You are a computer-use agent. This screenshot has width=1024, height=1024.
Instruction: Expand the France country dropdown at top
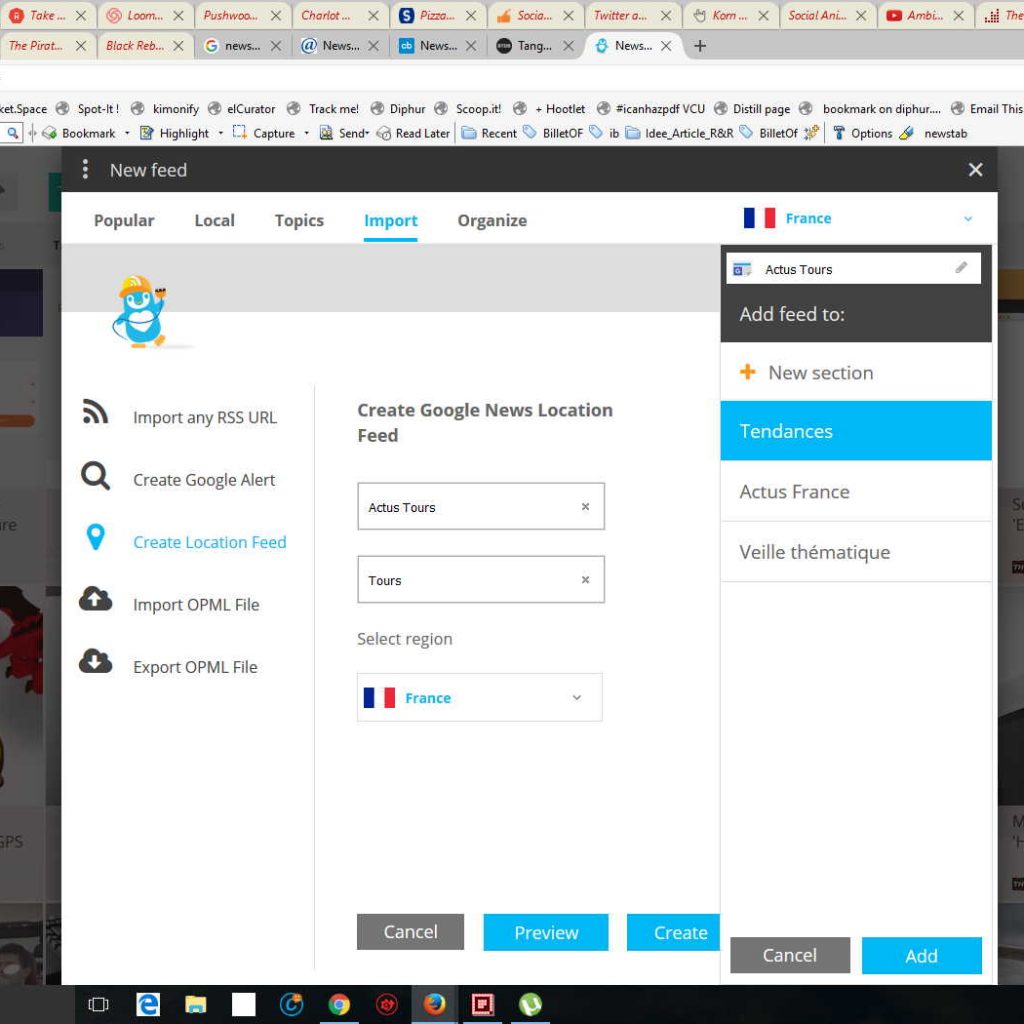[x=857, y=218]
